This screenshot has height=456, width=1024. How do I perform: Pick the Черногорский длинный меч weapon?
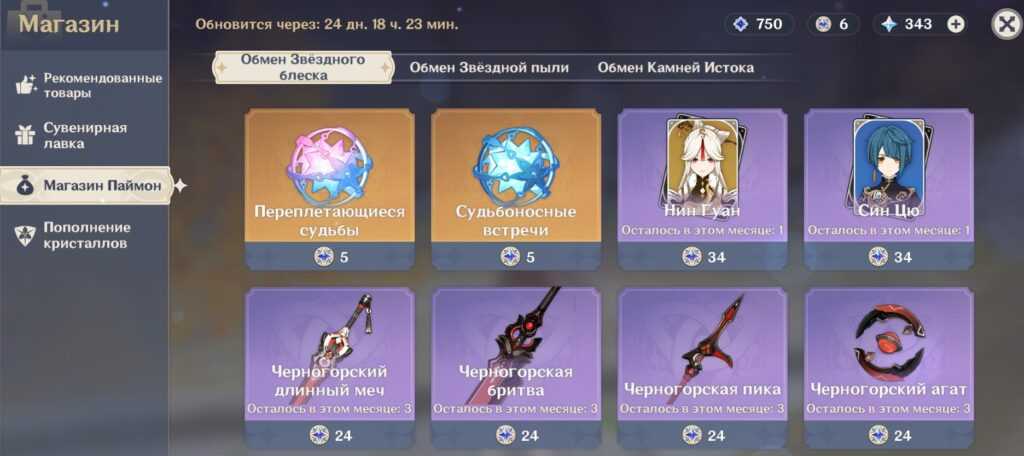point(329,368)
